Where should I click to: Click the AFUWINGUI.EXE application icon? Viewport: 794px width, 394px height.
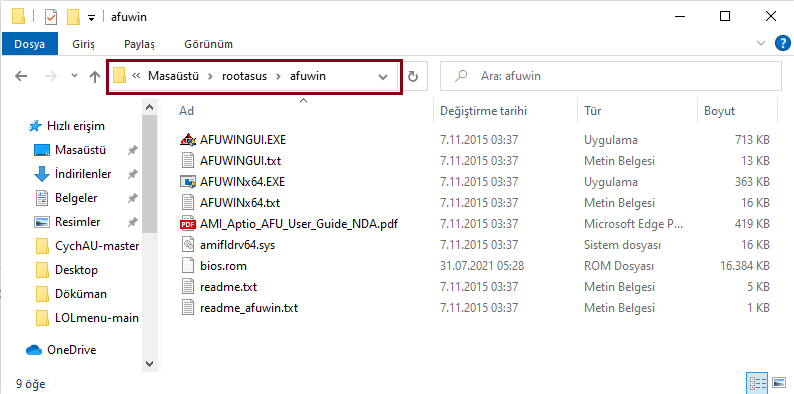pos(188,140)
